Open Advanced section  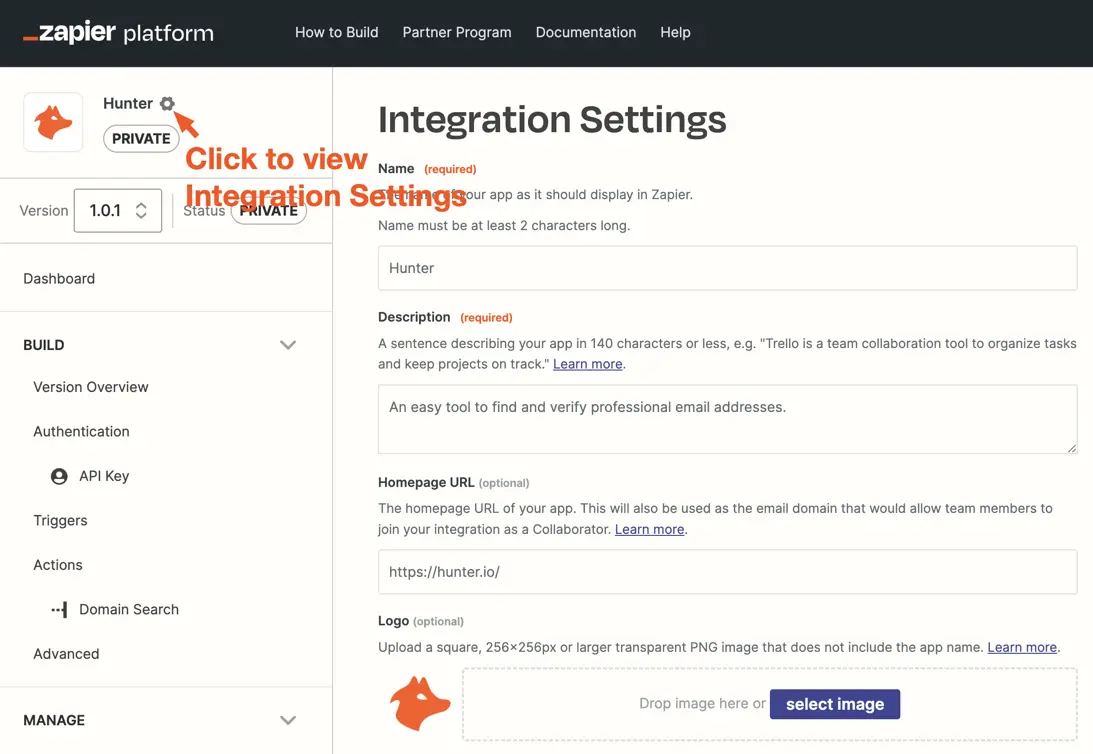(66, 654)
